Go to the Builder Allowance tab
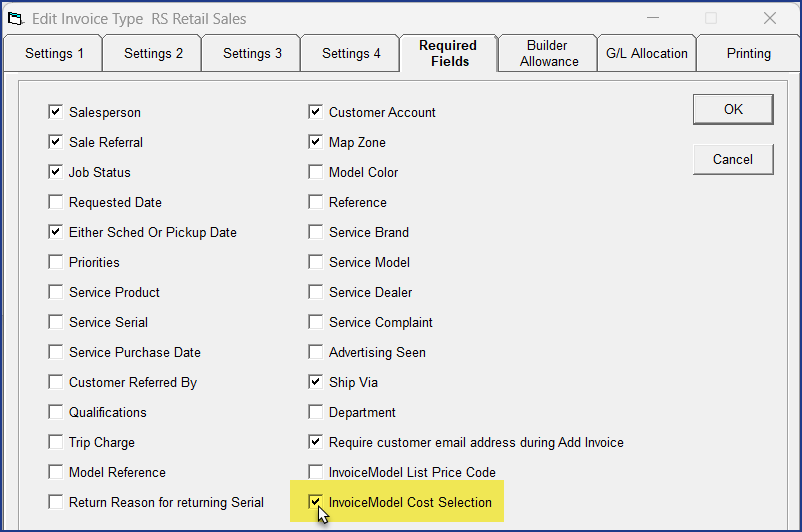 click(x=548, y=54)
